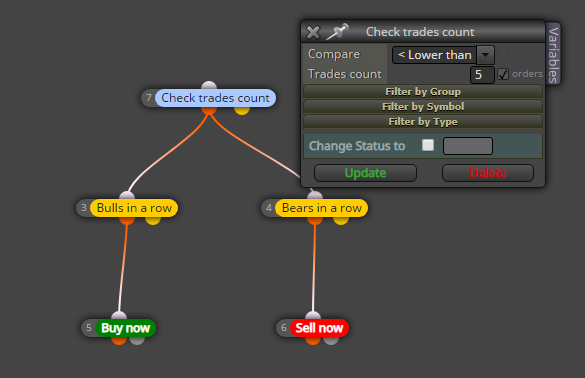
Task: Click the Trades count label in the panel
Action: click(345, 74)
